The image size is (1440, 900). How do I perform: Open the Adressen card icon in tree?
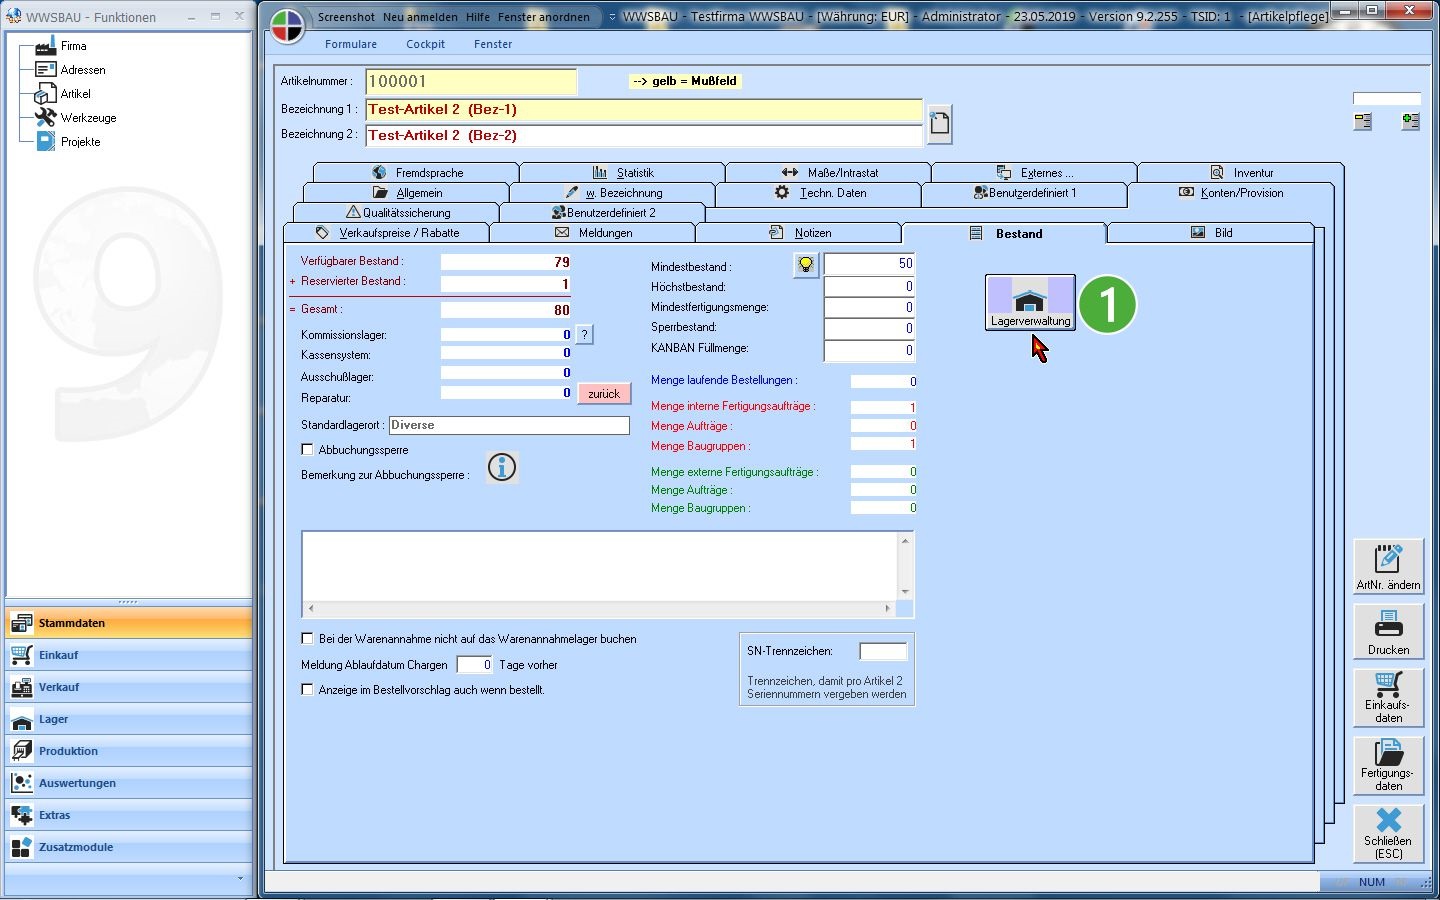click(x=45, y=70)
